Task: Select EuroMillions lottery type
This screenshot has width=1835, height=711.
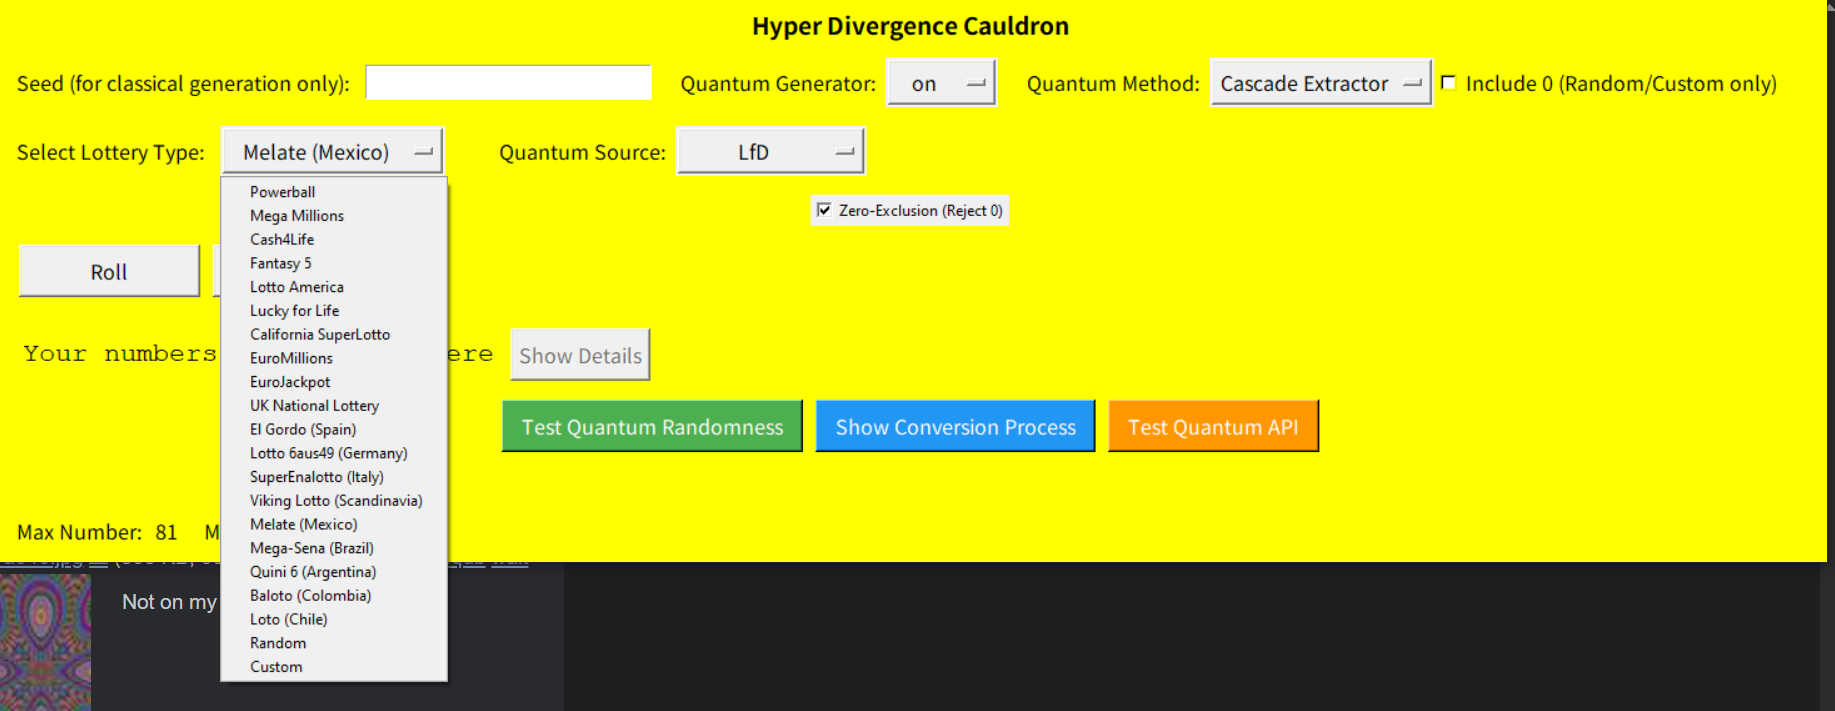Action: (x=334, y=358)
